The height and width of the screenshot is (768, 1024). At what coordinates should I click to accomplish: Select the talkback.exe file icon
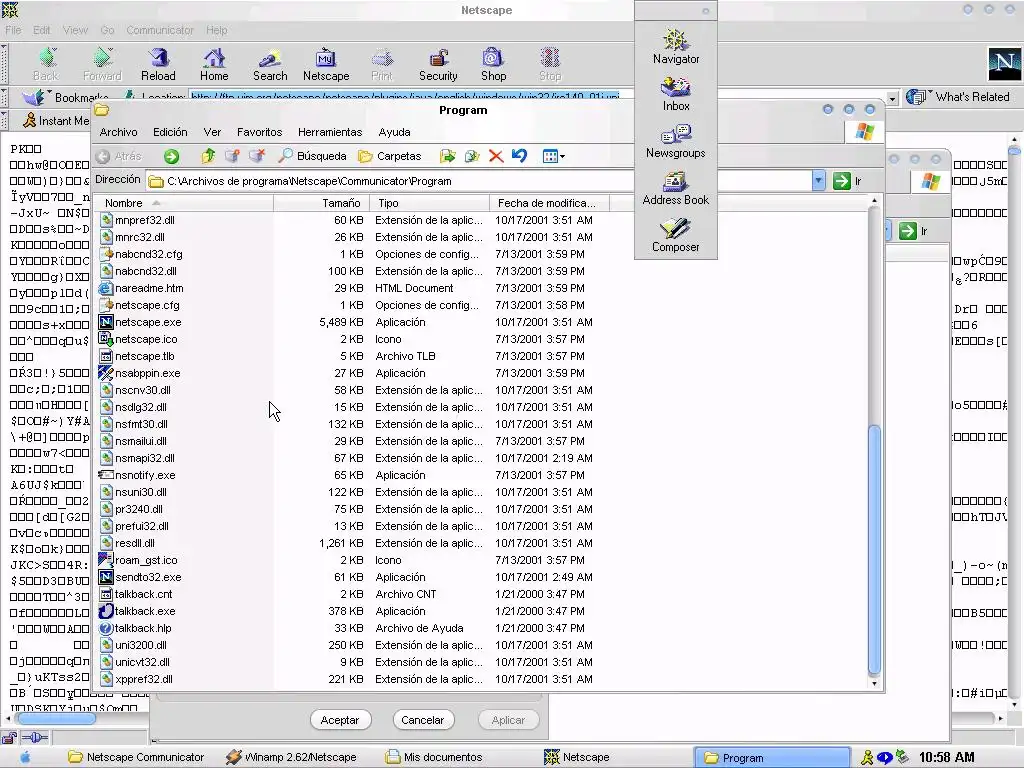pyautogui.click(x=106, y=611)
